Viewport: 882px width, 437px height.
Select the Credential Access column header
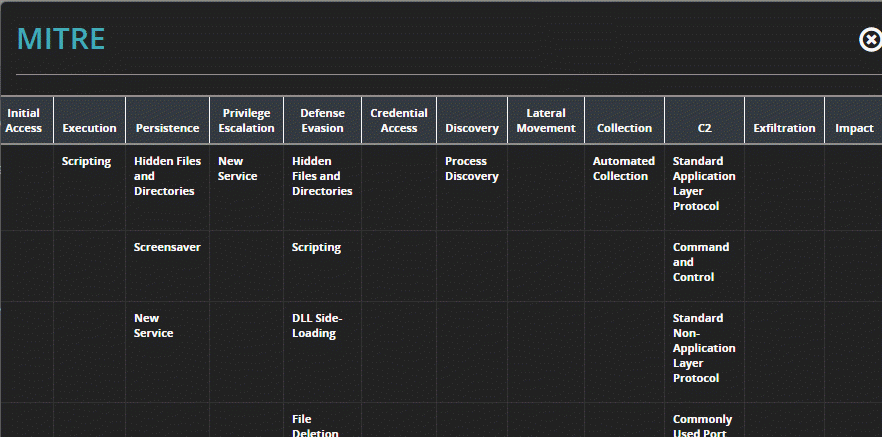click(x=399, y=120)
